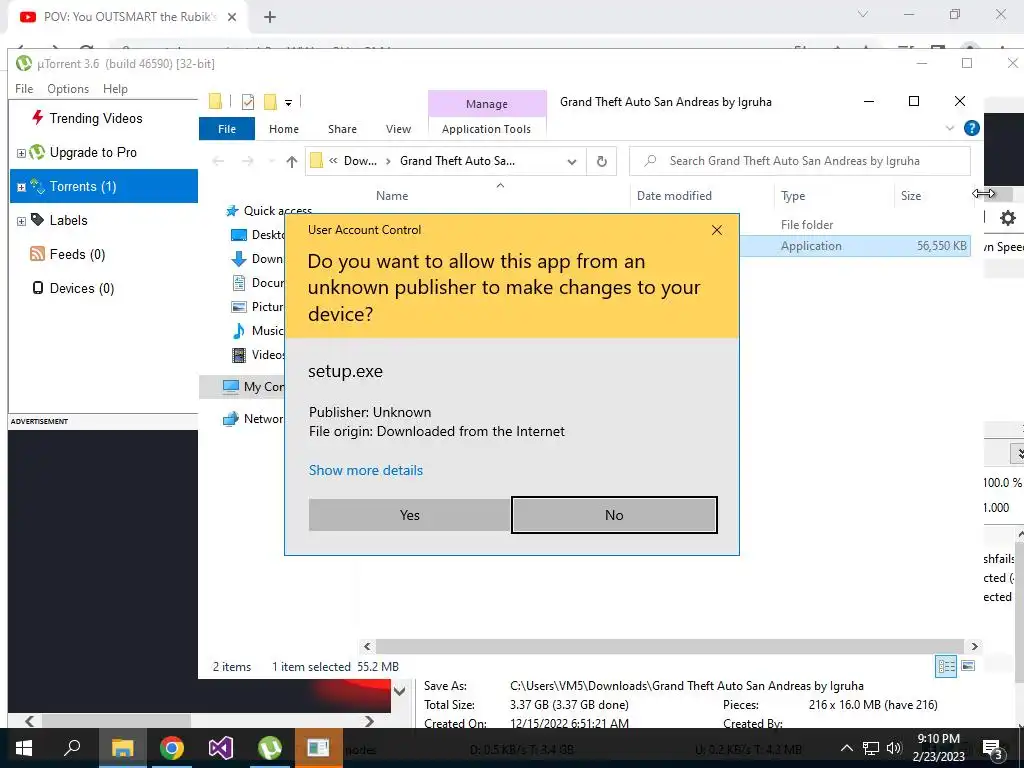Image resolution: width=1024 pixels, height=768 pixels.
Task: Open taskbar search magnifier
Action: click(72, 748)
